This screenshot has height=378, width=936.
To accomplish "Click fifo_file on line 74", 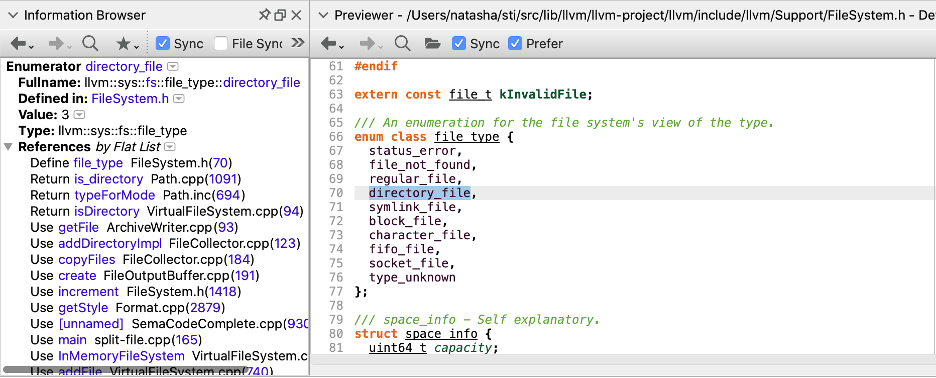I will pyautogui.click(x=401, y=250).
